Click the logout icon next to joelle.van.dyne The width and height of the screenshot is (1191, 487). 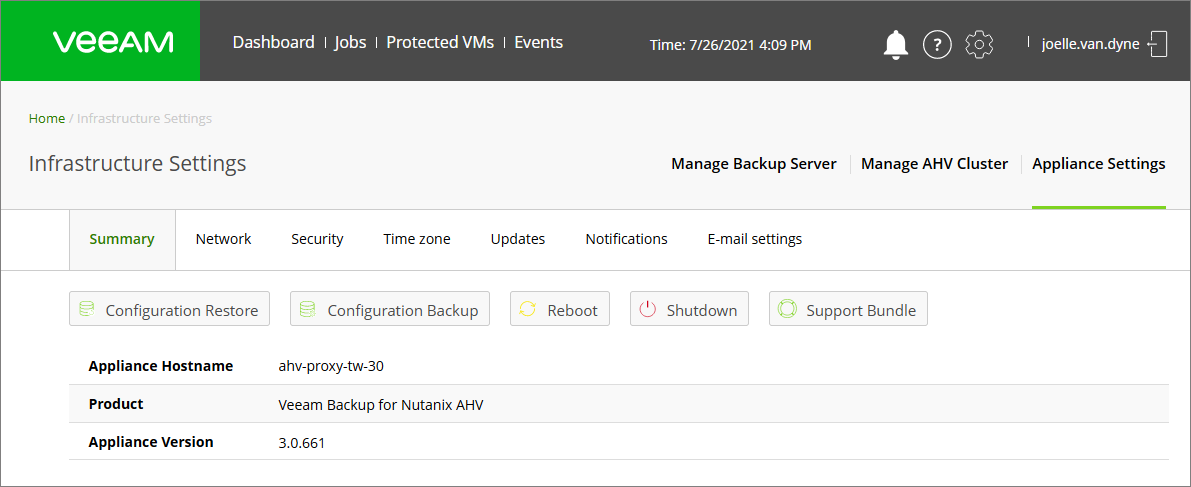point(1157,44)
